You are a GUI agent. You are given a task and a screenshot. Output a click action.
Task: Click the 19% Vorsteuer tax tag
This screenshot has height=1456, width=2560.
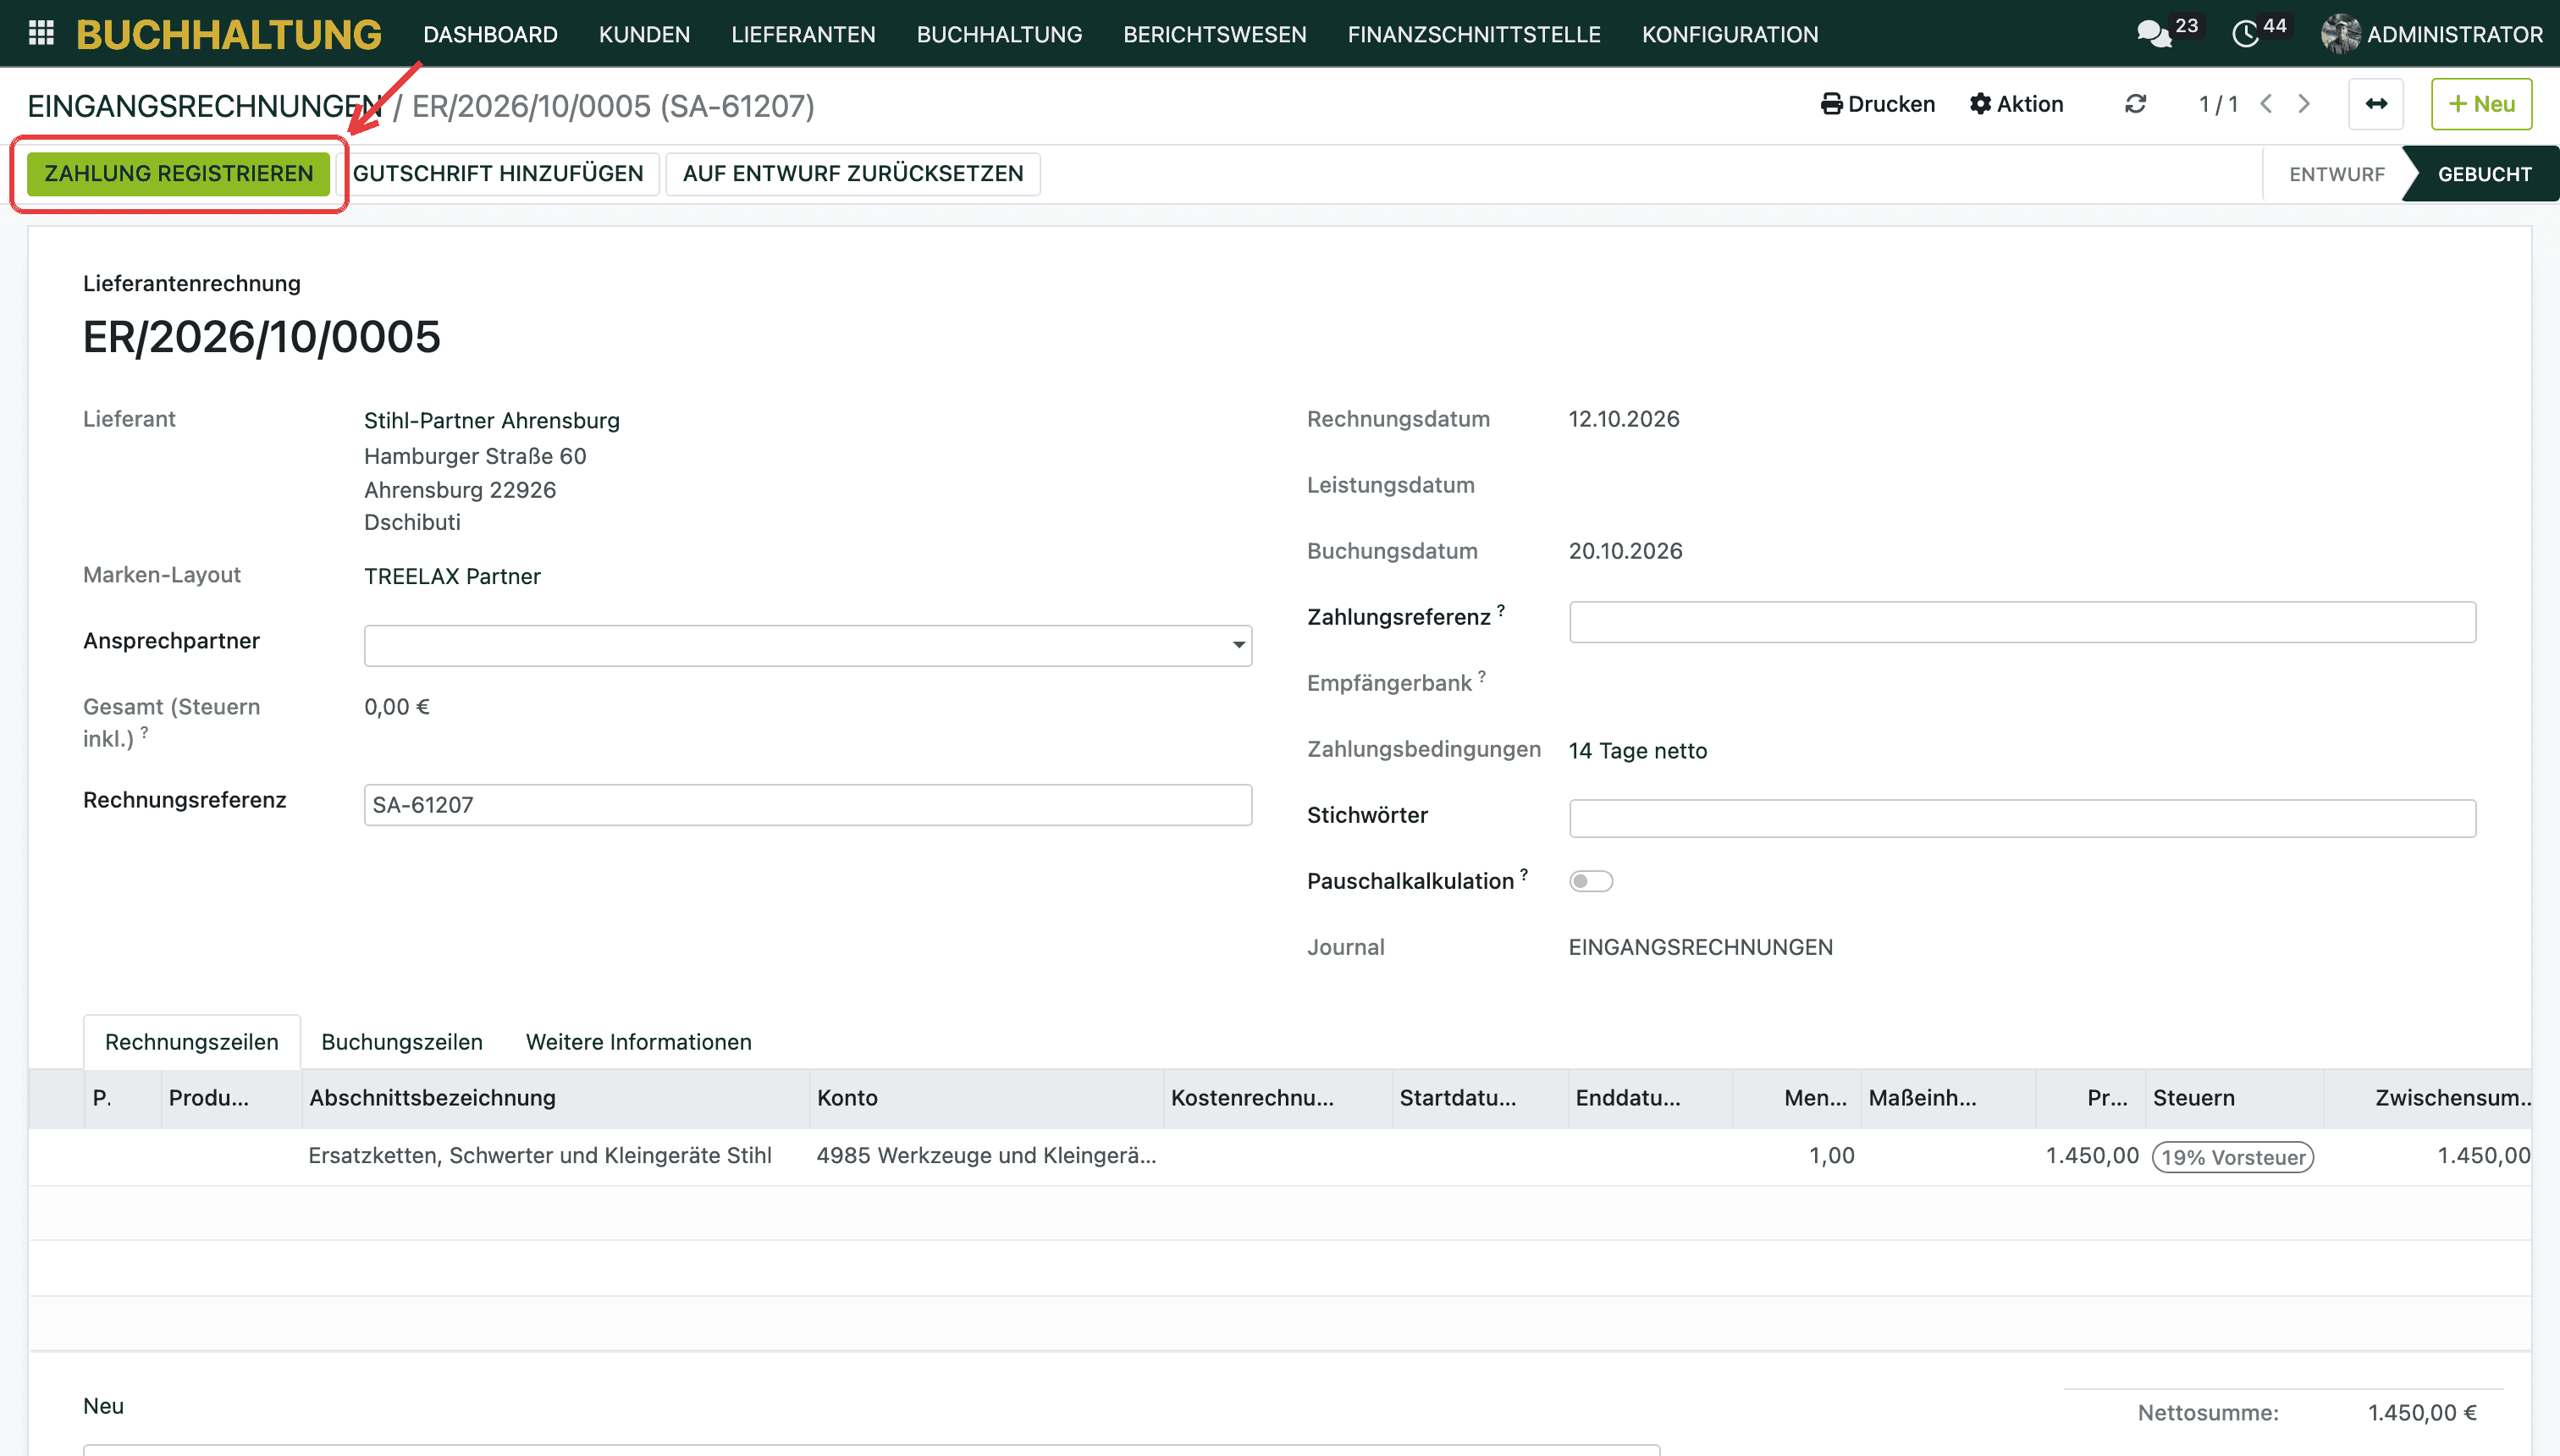pyautogui.click(x=2232, y=1157)
